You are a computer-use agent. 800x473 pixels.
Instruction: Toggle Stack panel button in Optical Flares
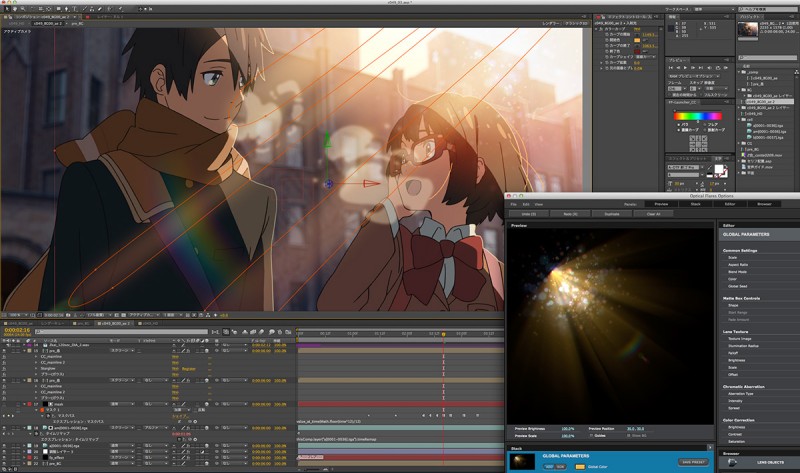[x=695, y=204]
